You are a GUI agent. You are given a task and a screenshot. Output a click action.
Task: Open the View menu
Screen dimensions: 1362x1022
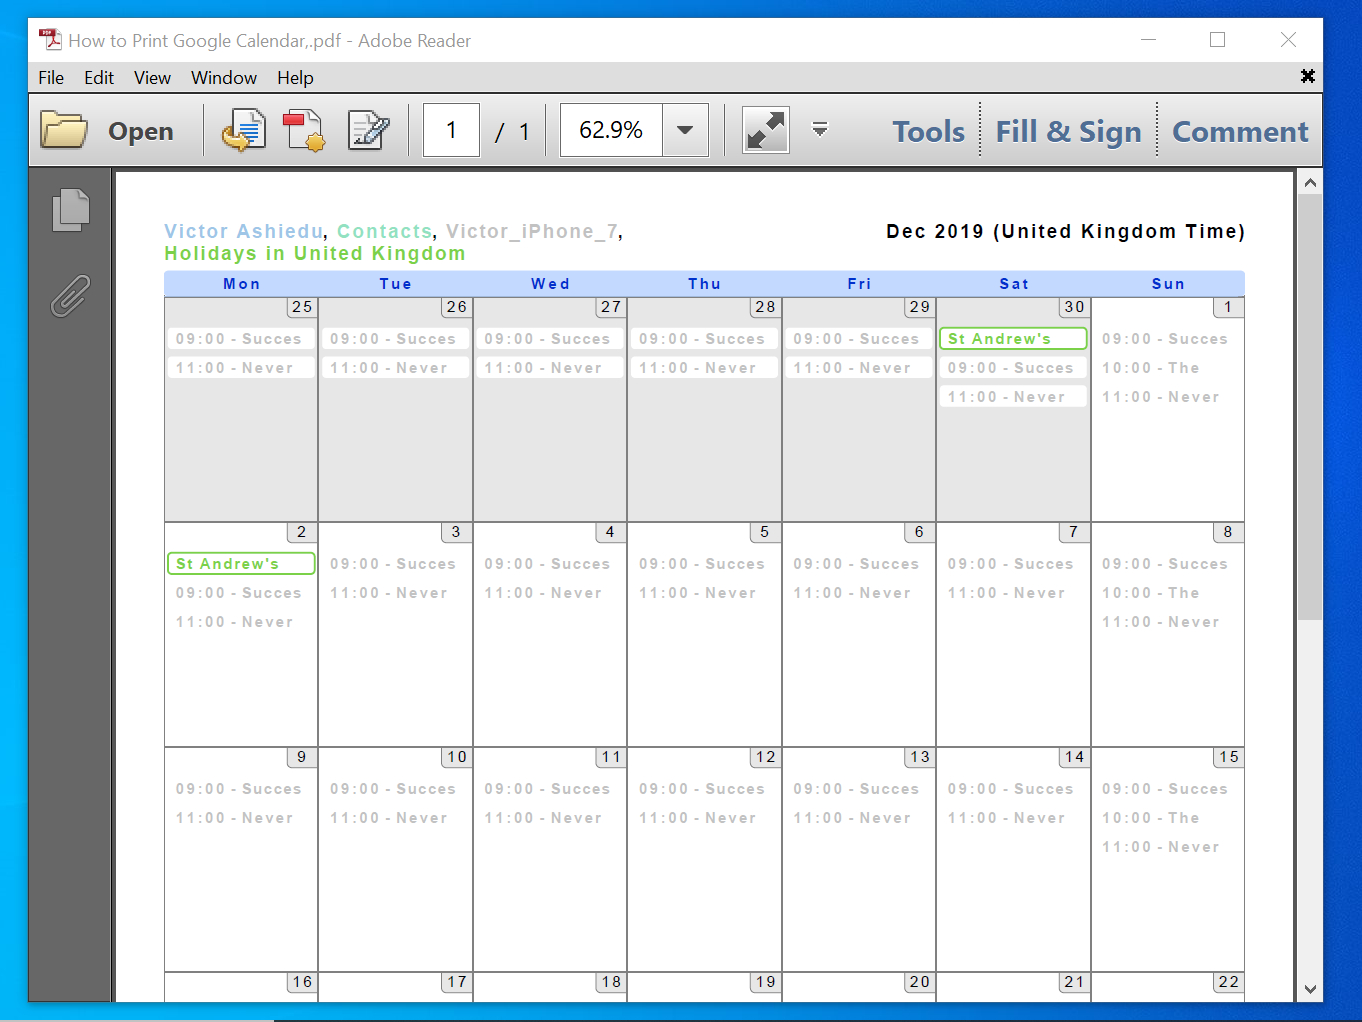click(x=152, y=77)
